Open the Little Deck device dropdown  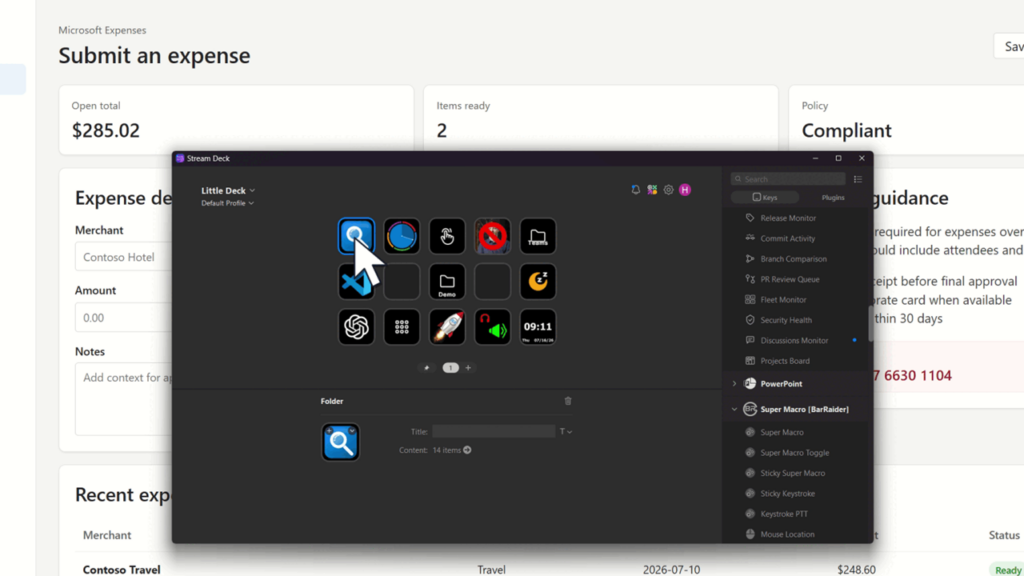click(x=228, y=191)
